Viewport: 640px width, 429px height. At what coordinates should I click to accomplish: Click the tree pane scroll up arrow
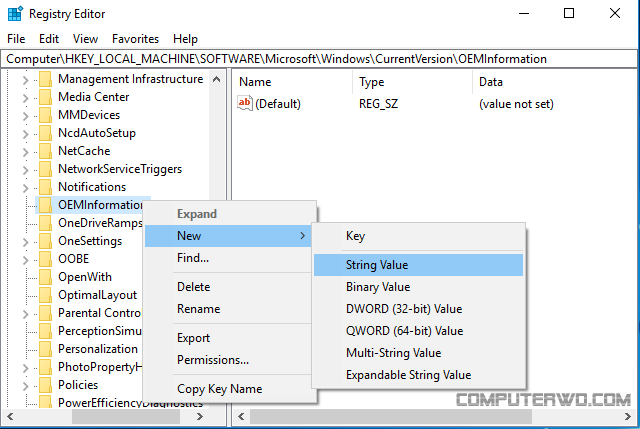coord(217,80)
